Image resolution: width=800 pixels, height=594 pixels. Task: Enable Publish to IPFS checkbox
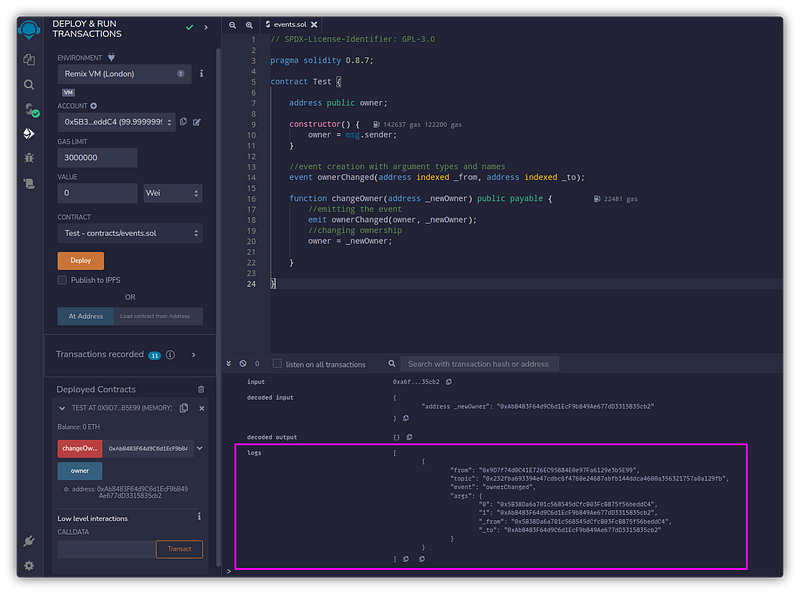coord(63,280)
